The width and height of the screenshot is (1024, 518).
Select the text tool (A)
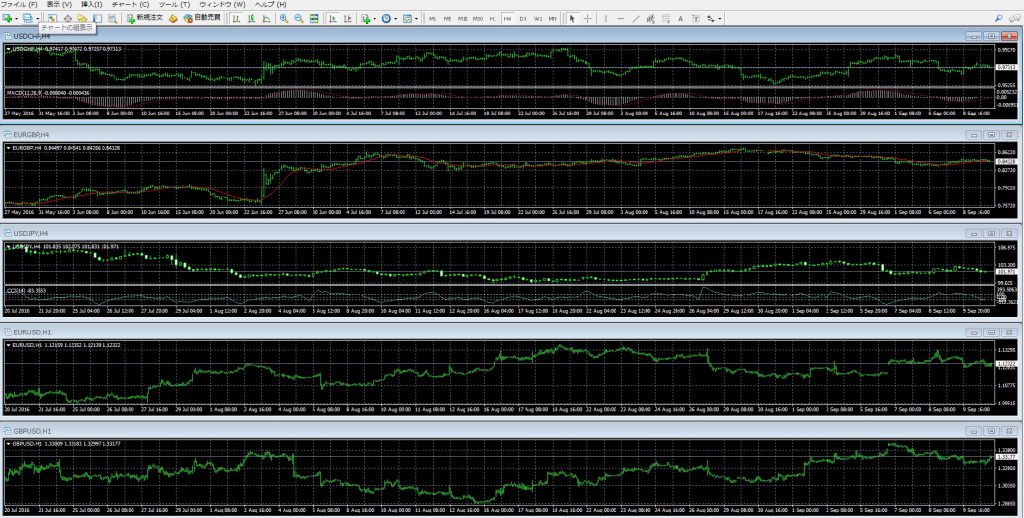click(x=680, y=18)
